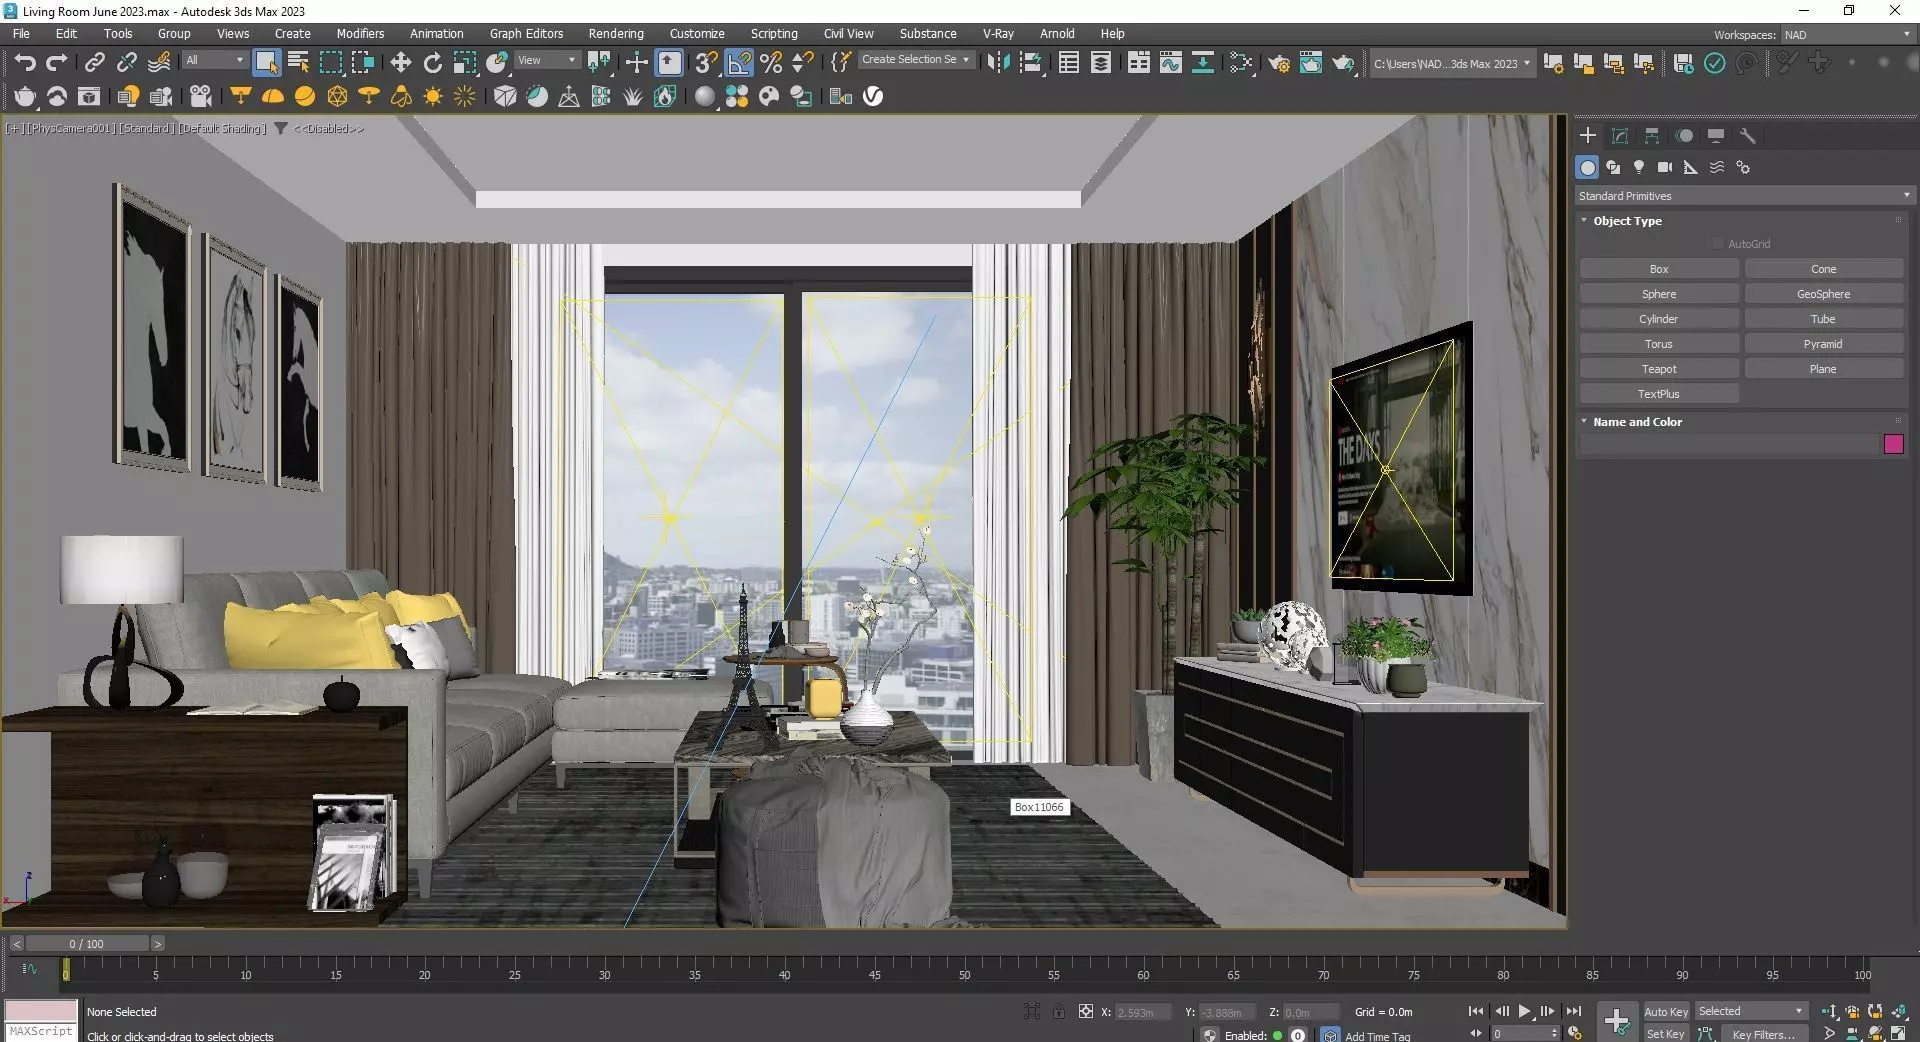Activate the Select Object tool
Screen dimensions: 1920x1042
click(x=266, y=63)
